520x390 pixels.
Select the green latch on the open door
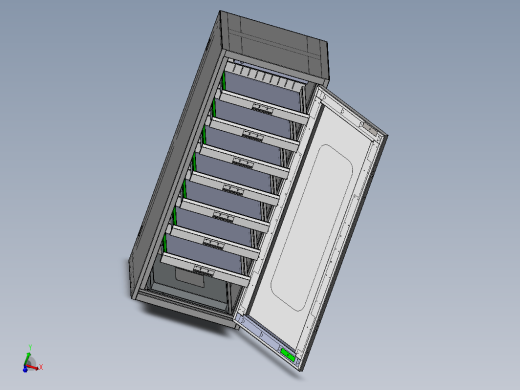288,355
